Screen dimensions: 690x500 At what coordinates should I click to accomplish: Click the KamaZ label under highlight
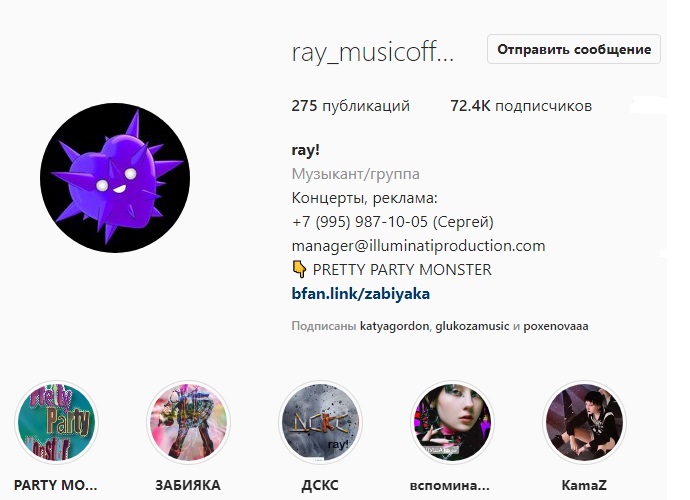click(x=584, y=485)
